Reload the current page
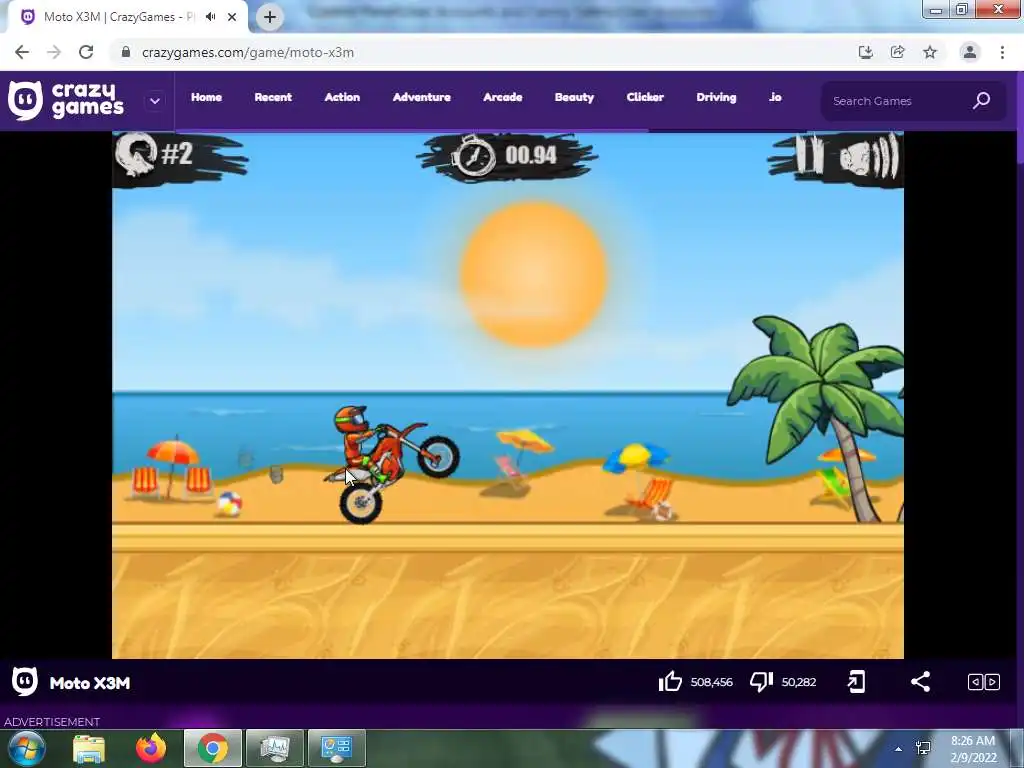Viewport: 1024px width, 768px height. coord(86,52)
